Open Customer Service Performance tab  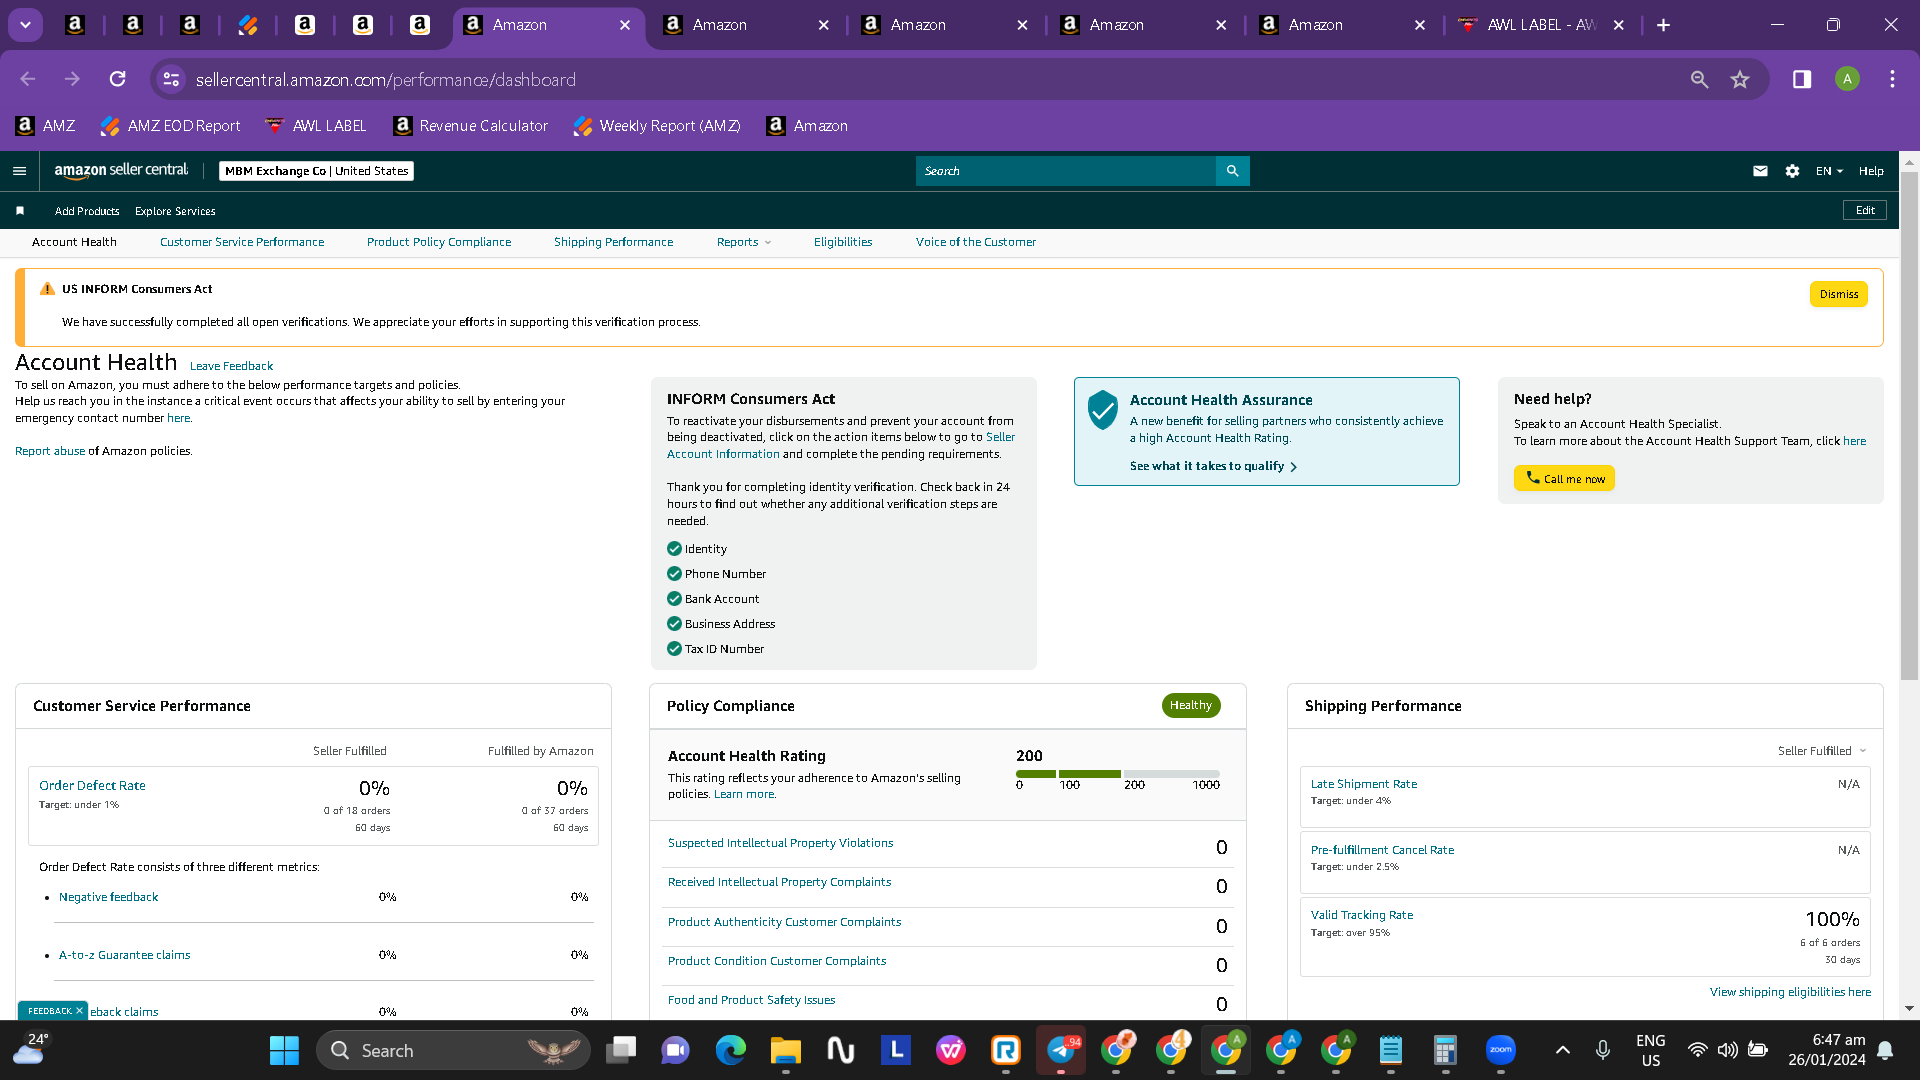pyautogui.click(x=242, y=242)
